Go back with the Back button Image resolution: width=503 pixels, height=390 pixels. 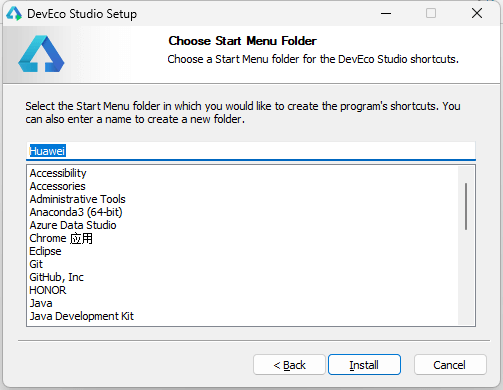289,365
